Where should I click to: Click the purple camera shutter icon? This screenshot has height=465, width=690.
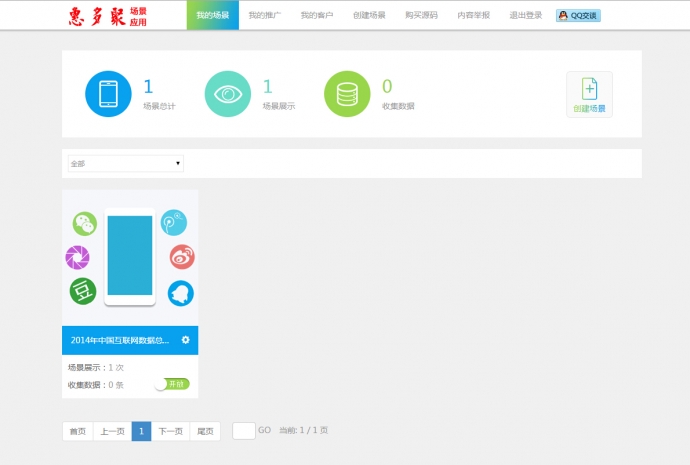pos(77,257)
